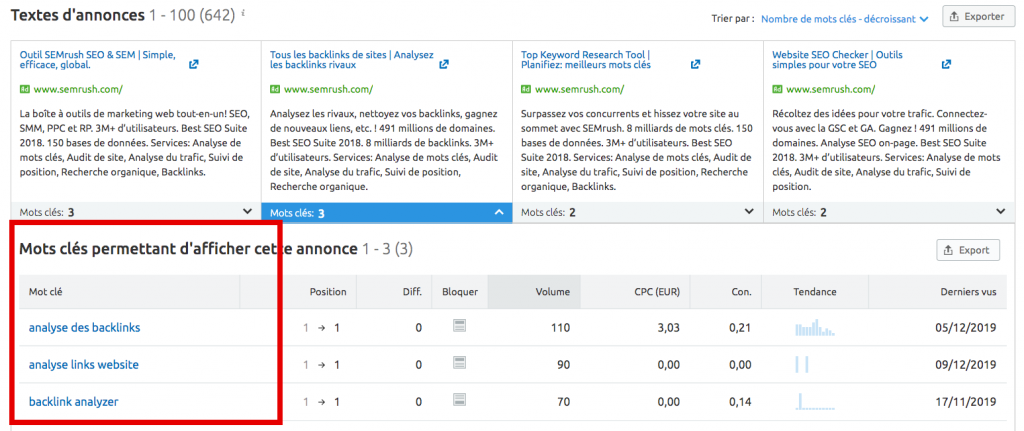This screenshot has width=1024, height=431.
Task: Open external link for Top Keyword Research Tool ad
Action: tap(696, 65)
